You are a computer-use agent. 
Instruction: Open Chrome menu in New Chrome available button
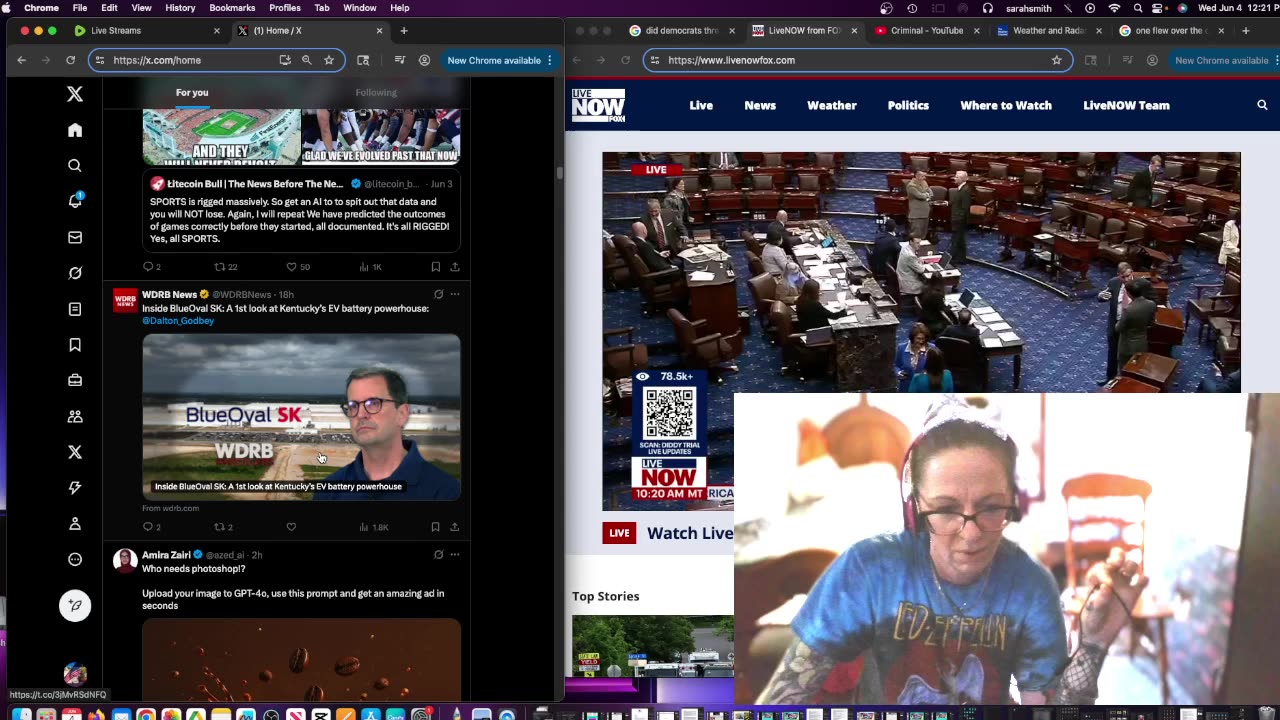click(x=549, y=60)
